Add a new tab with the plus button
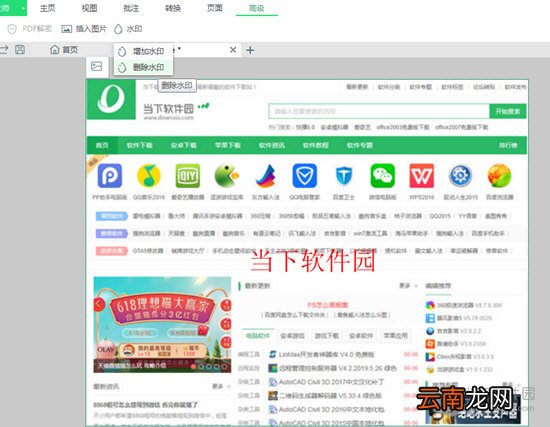 250,50
